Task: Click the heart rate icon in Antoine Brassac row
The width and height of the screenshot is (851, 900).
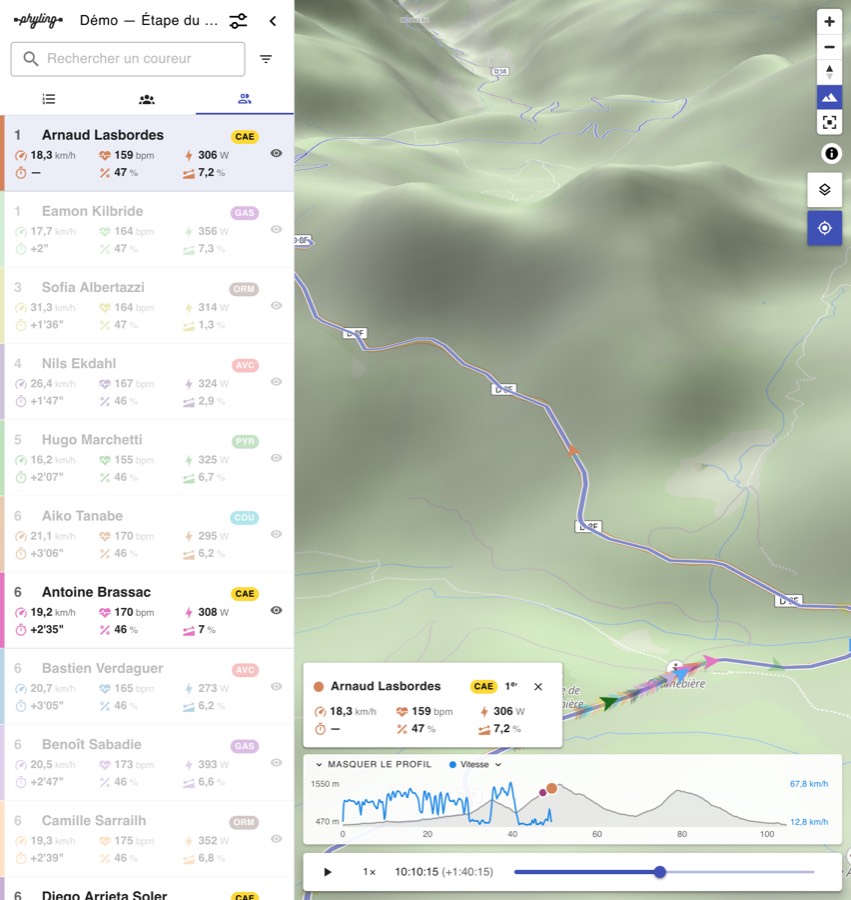Action: coord(104,612)
